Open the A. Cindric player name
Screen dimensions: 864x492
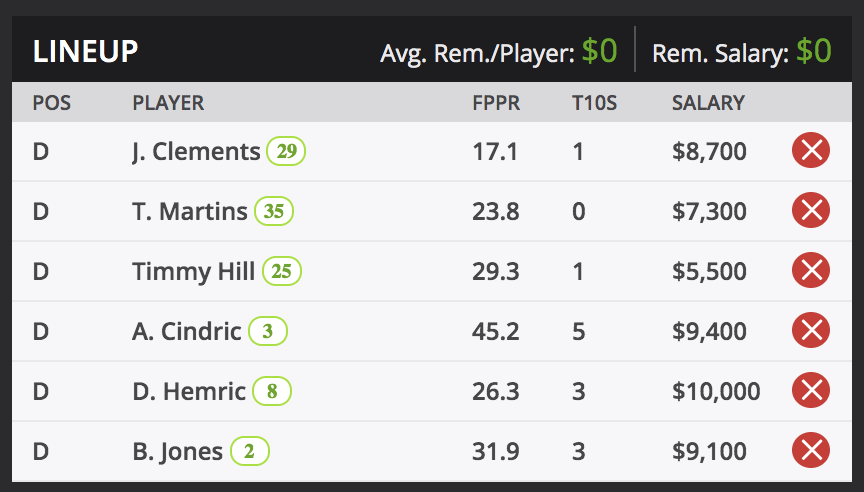point(187,332)
